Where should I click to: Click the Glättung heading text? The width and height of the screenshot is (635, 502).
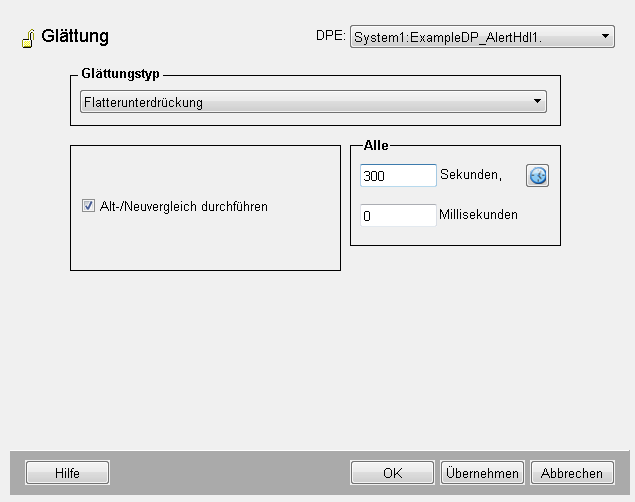75,36
